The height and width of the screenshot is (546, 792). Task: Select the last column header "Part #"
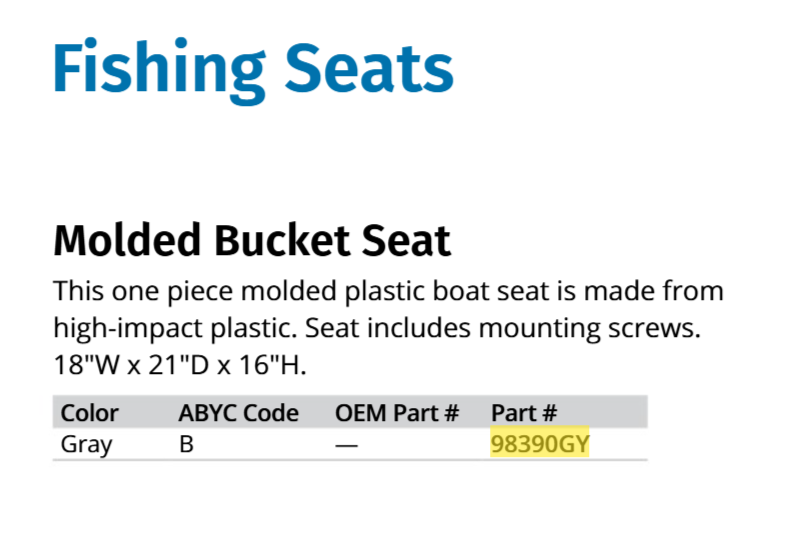[523, 412]
